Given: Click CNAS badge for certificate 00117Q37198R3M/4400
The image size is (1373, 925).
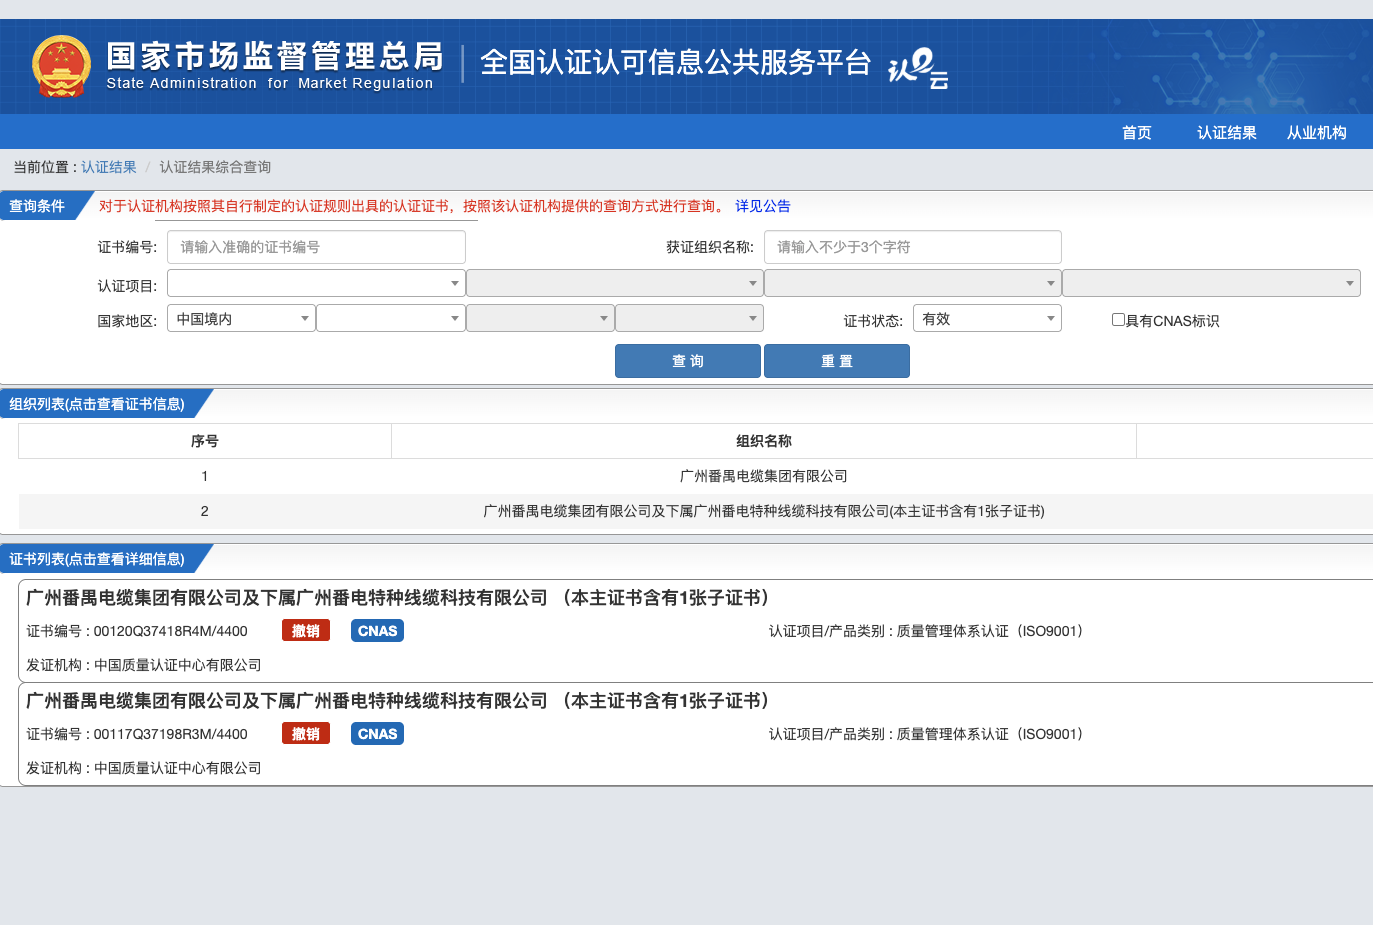Looking at the screenshot, I should [378, 734].
